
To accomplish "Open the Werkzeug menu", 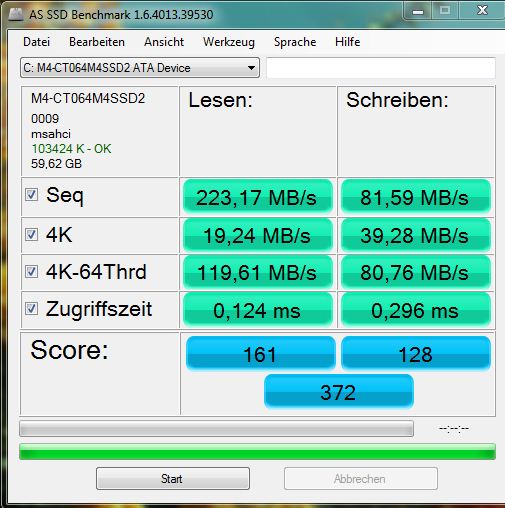I will (229, 42).
